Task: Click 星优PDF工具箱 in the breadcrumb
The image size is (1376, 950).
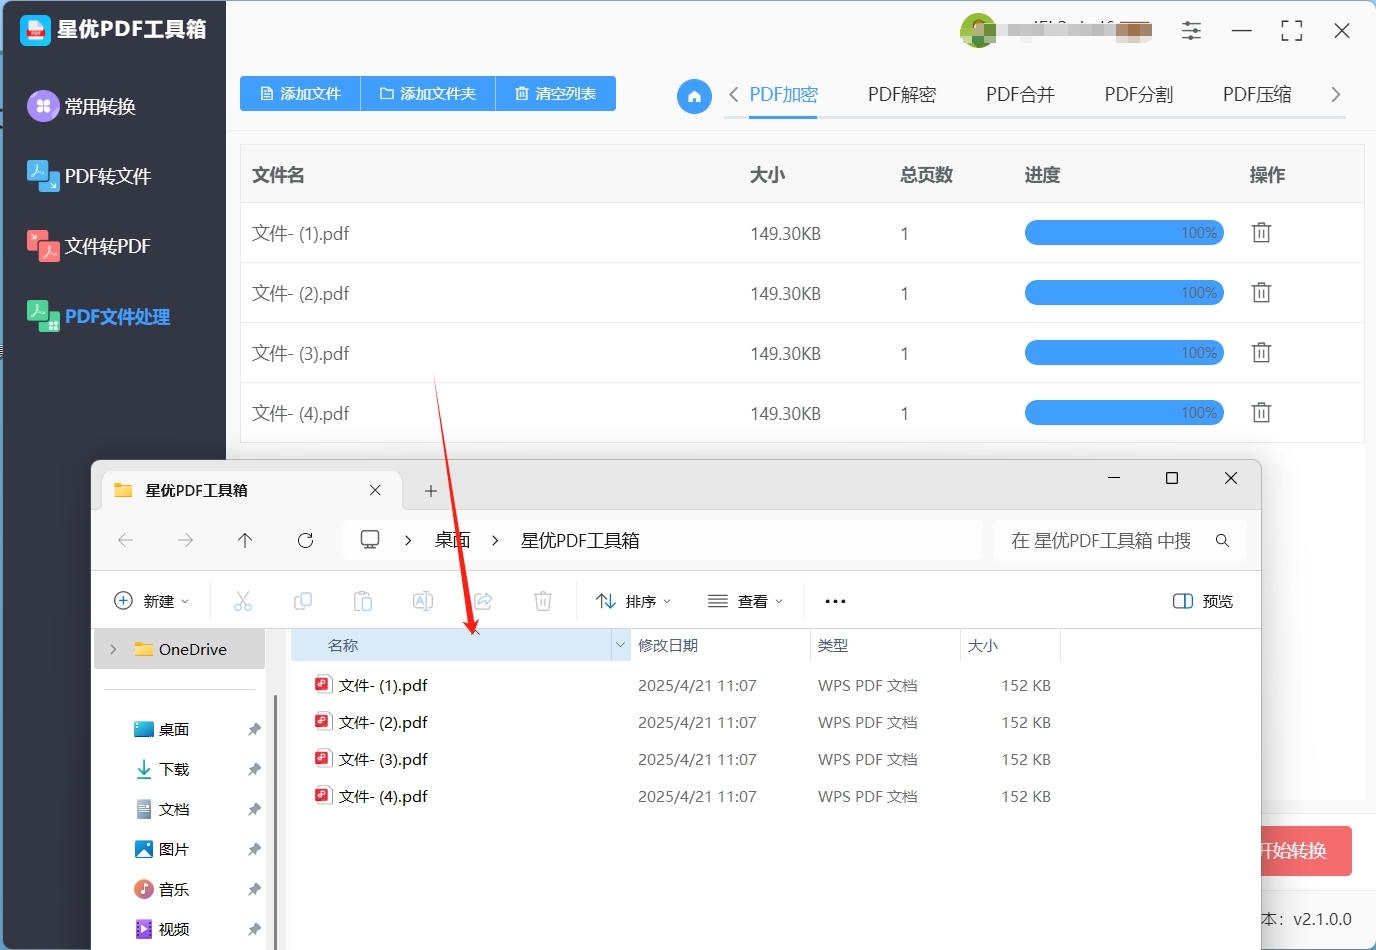Action: tap(580, 540)
